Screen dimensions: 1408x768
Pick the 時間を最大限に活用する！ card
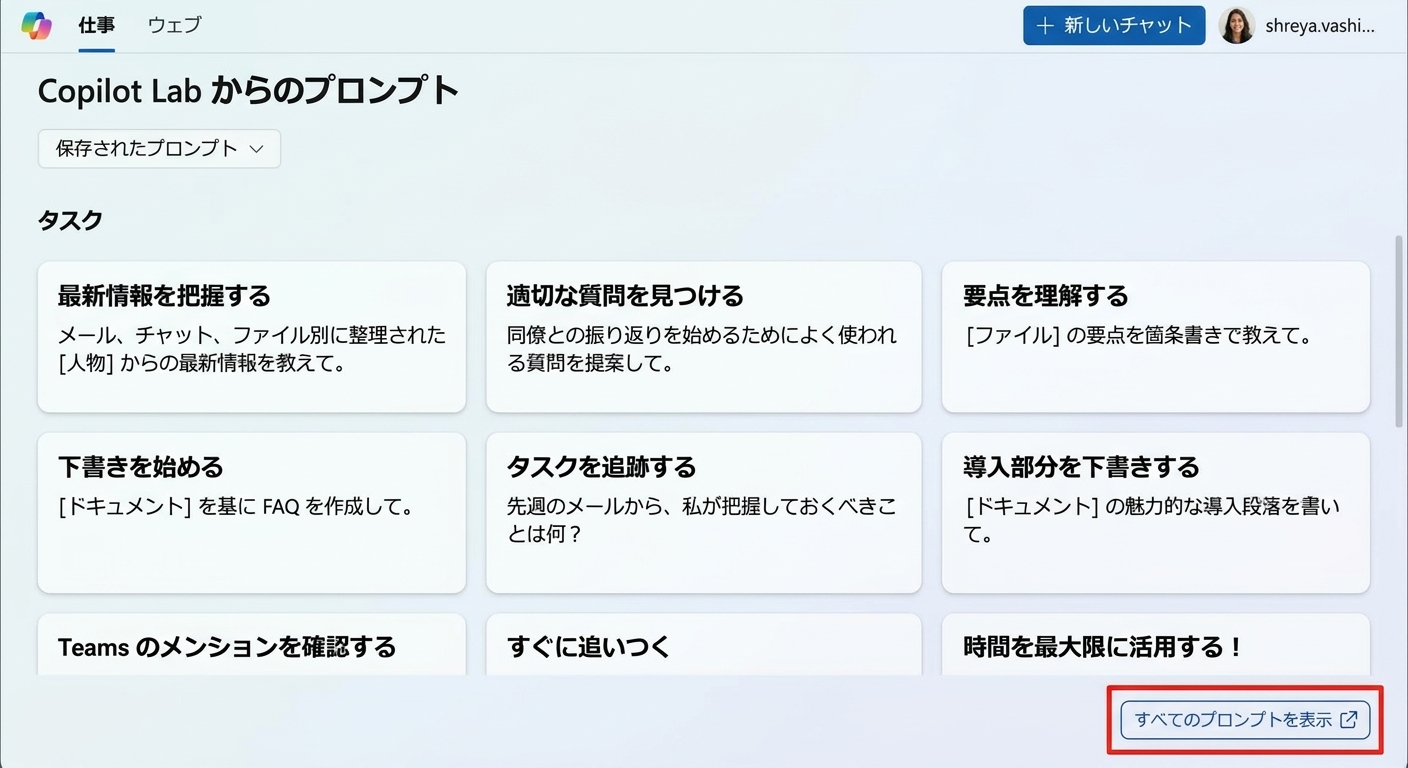pyautogui.click(x=1156, y=644)
